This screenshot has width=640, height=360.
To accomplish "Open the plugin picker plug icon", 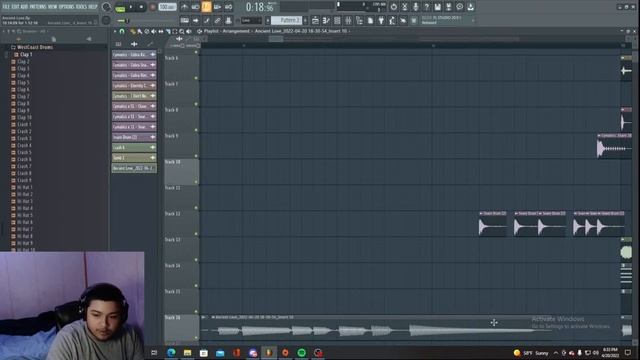I will pos(381,20).
